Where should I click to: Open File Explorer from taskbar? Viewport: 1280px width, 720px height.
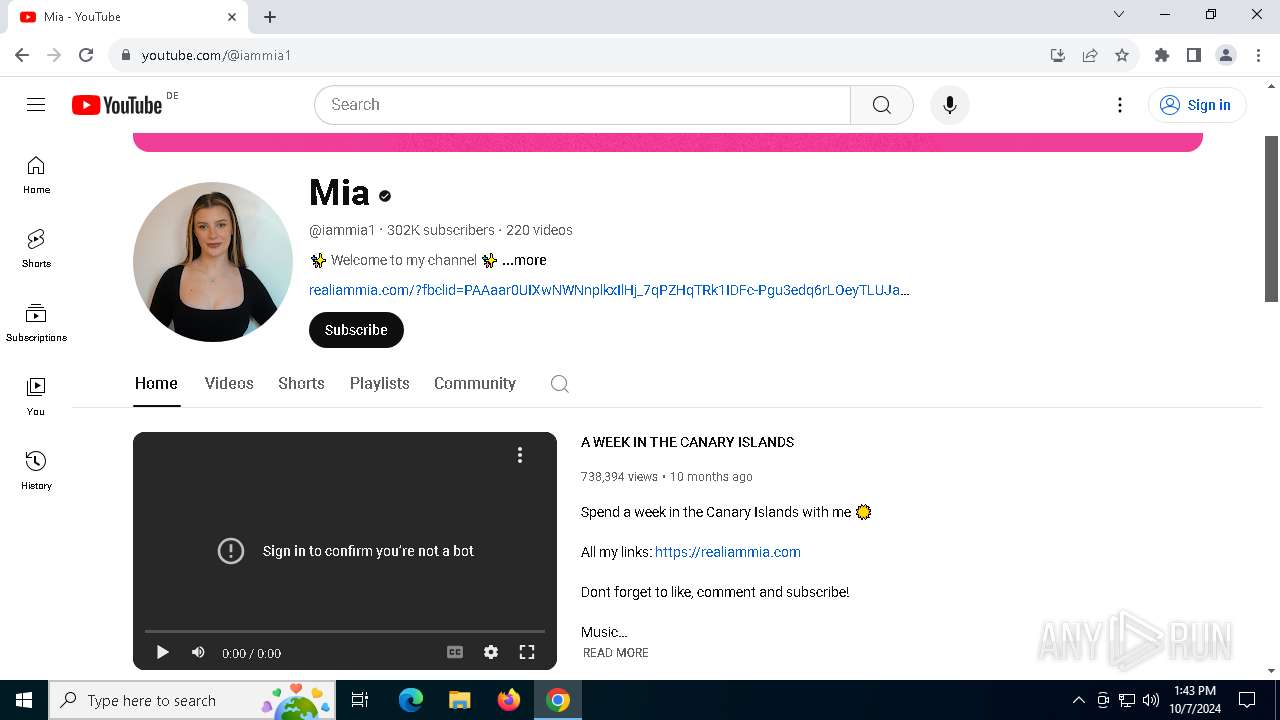coord(460,700)
